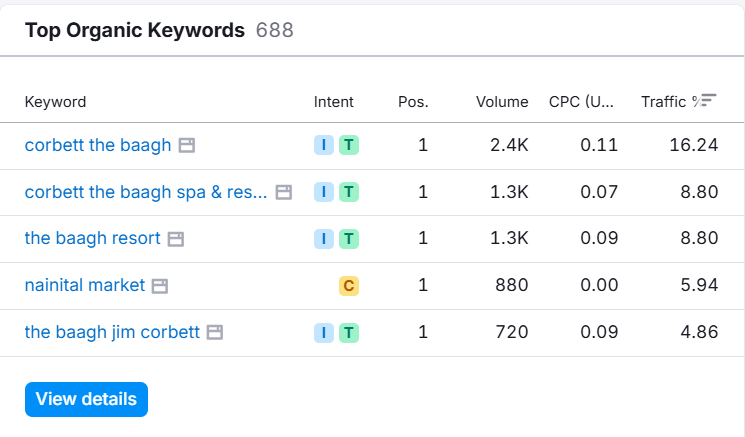Open SERP snapshot for the baagh resort
Image resolution: width=745 pixels, height=437 pixels.
(176, 239)
